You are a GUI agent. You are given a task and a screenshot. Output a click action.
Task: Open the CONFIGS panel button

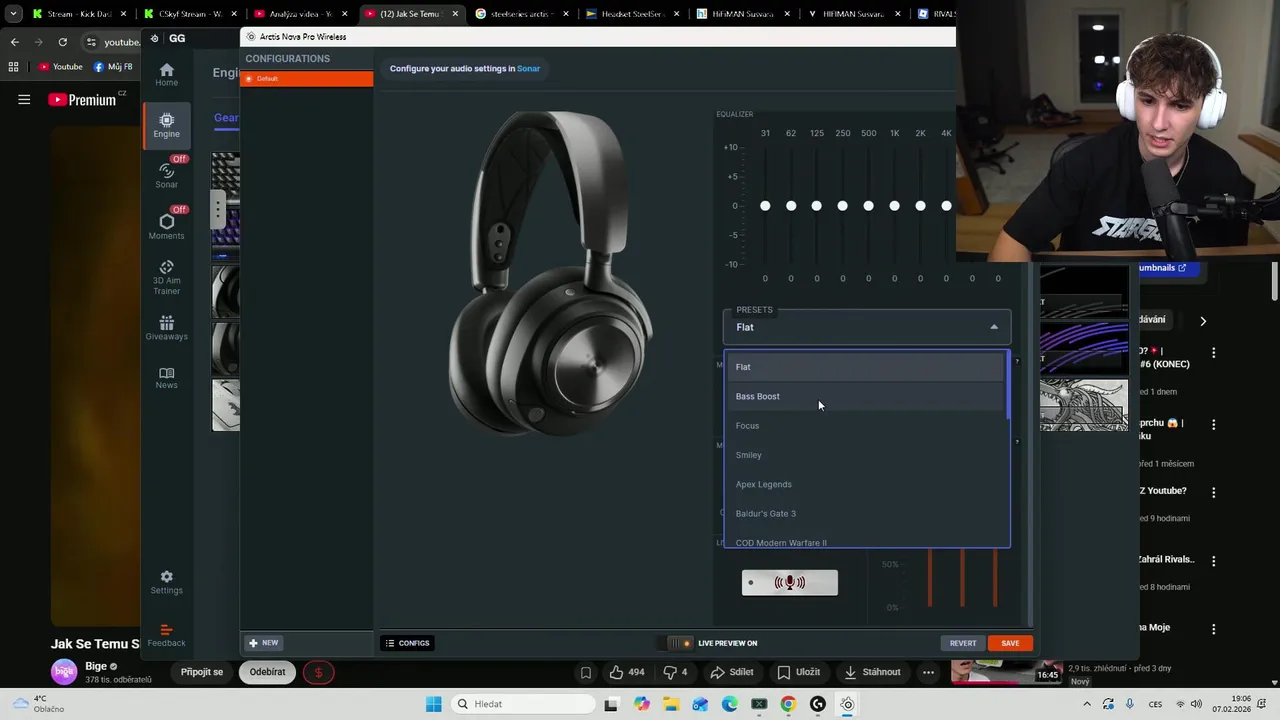tap(408, 643)
